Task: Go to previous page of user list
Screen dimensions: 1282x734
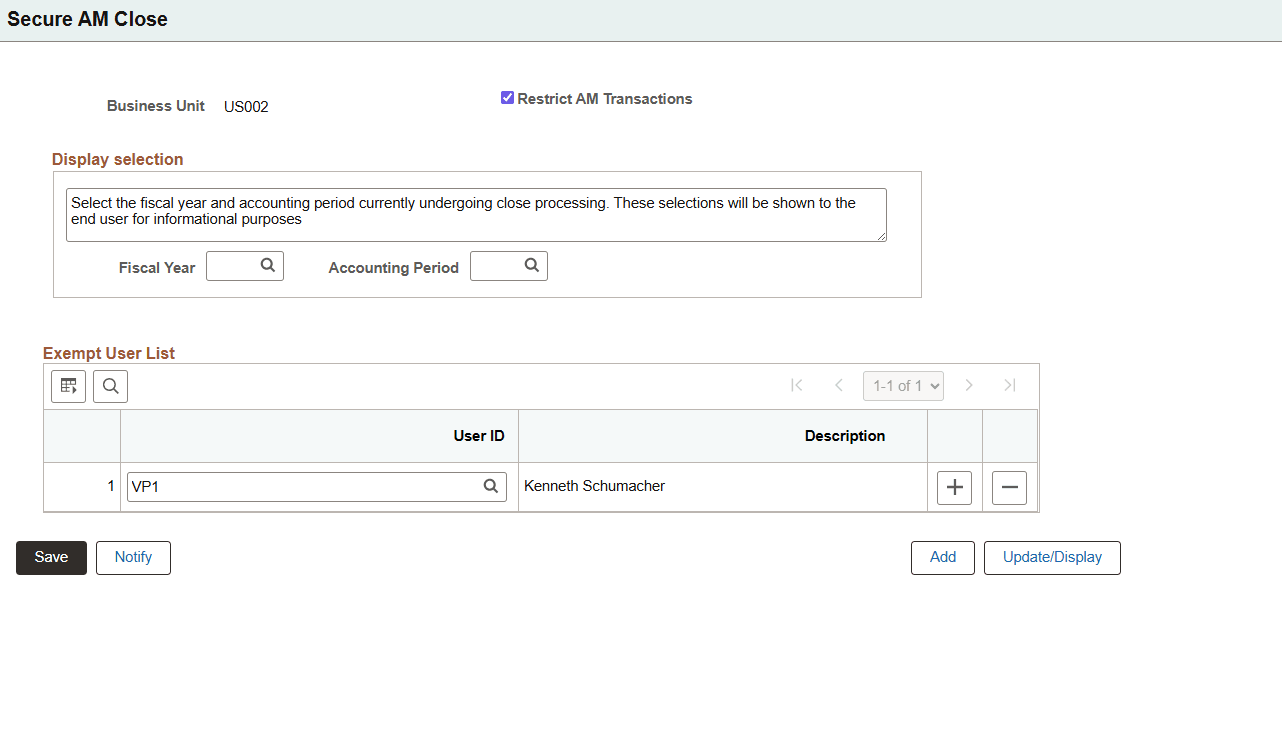Action: [x=839, y=385]
